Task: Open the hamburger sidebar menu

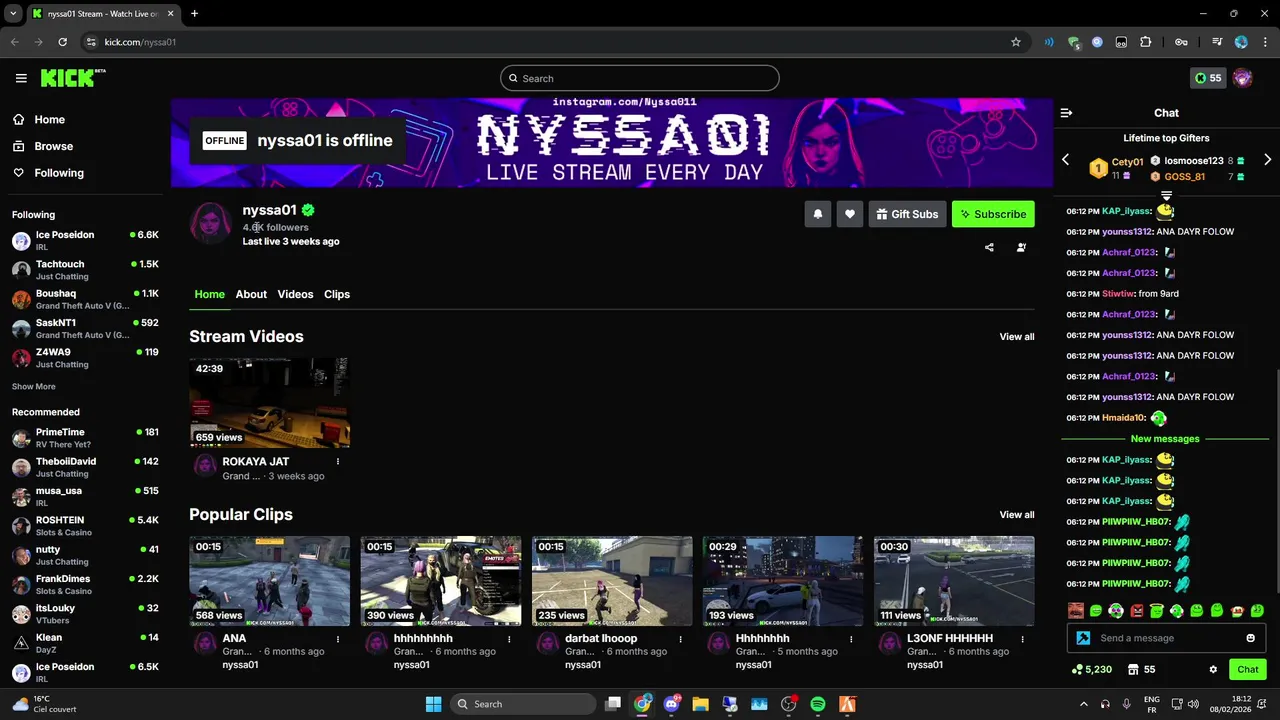Action: pyautogui.click(x=21, y=78)
